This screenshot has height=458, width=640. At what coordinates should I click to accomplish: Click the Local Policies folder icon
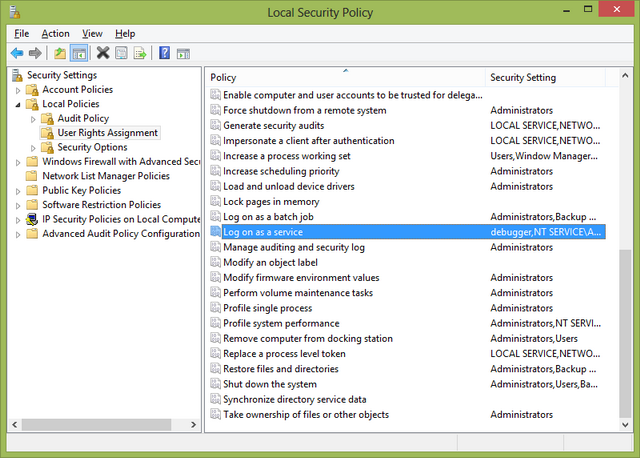pyautogui.click(x=32, y=104)
